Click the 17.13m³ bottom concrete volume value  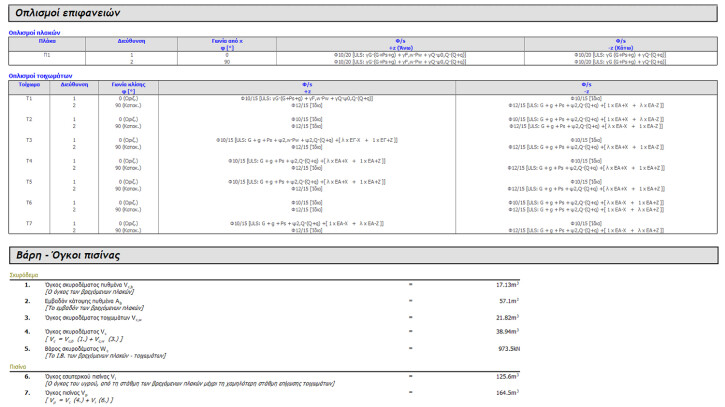(510, 284)
